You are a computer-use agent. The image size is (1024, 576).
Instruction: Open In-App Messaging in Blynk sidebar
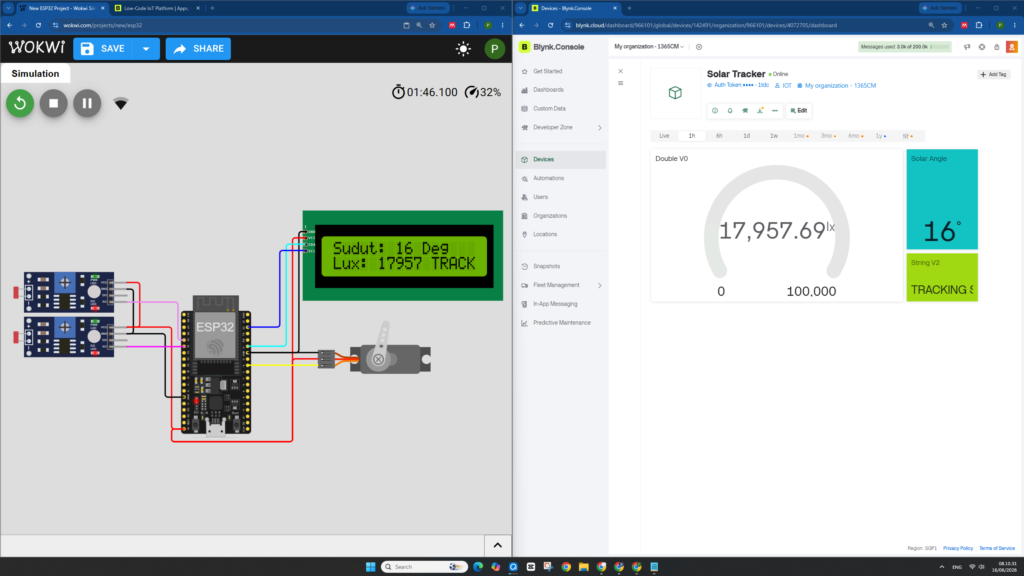point(561,304)
